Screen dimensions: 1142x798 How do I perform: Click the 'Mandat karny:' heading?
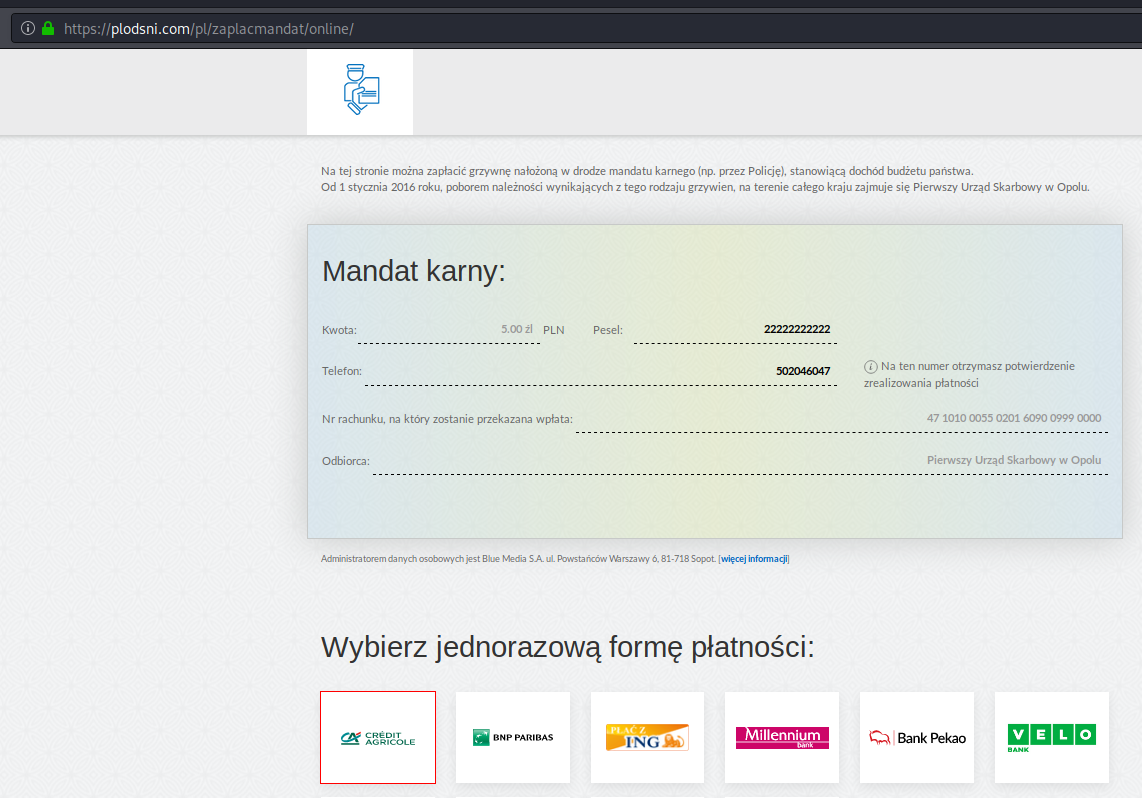point(414,271)
